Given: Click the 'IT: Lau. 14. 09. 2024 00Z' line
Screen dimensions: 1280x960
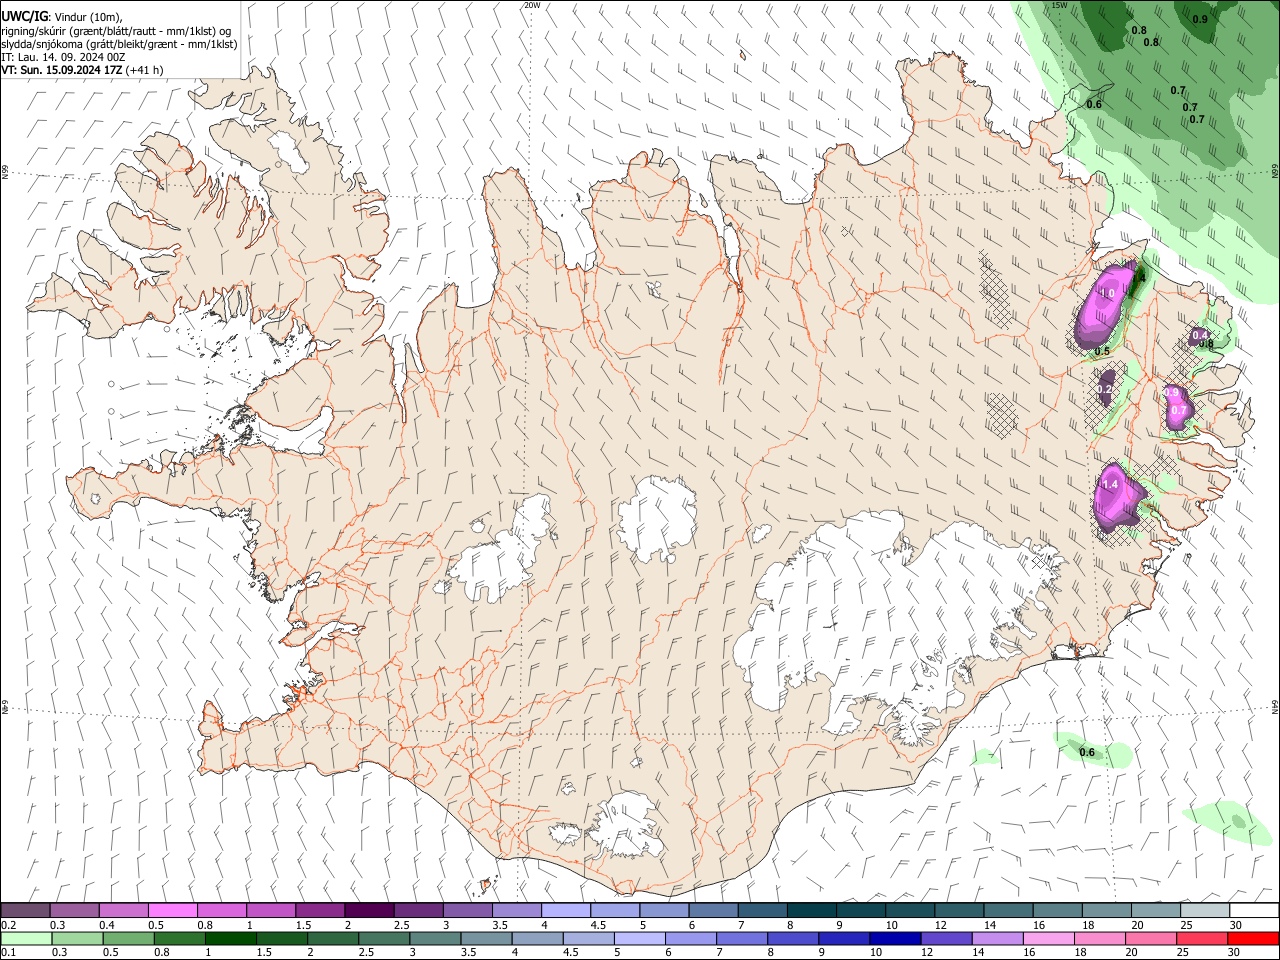Looking at the screenshot, I should tap(63, 57).
